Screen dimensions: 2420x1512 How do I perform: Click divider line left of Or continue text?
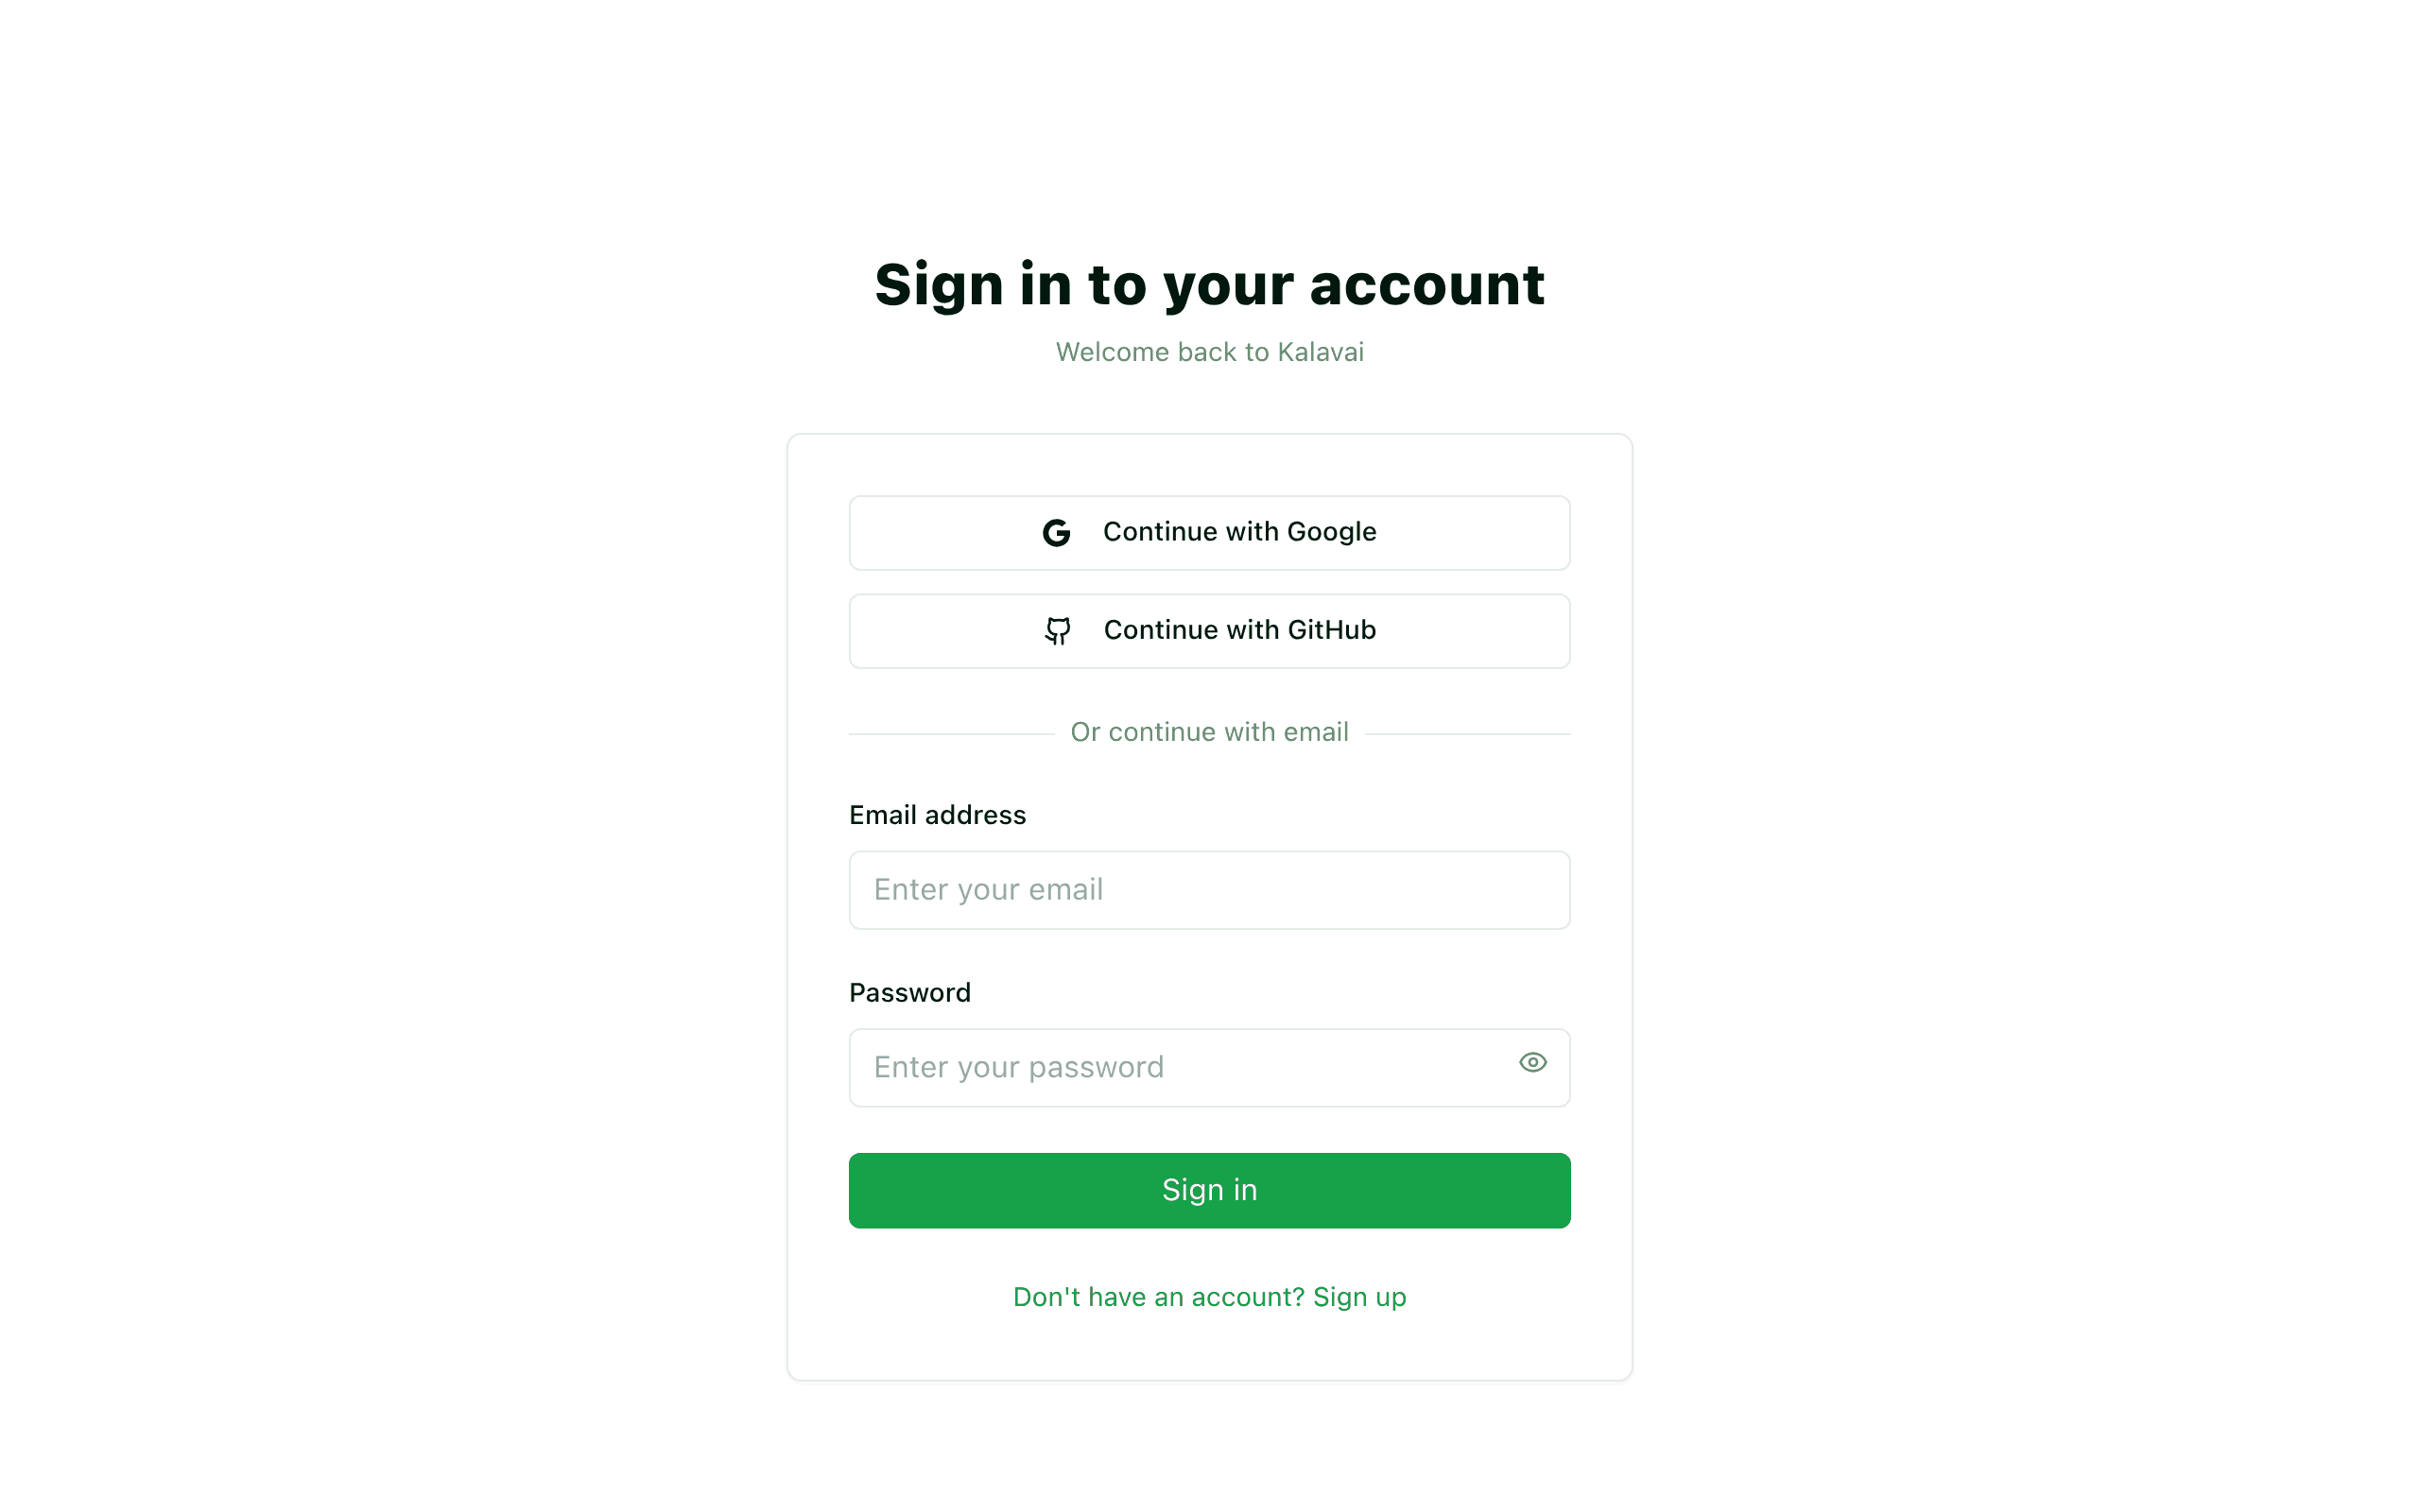pyautogui.click(x=951, y=734)
